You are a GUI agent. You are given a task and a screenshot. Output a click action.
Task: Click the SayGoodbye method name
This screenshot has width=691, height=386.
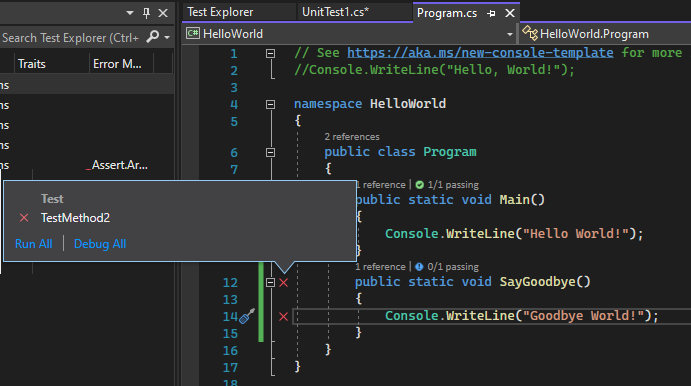tap(538, 282)
